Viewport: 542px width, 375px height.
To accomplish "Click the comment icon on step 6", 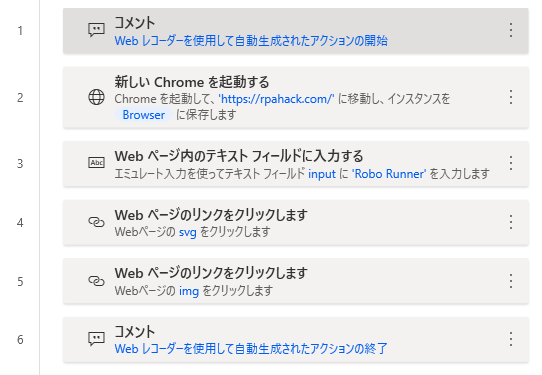I will tap(96, 339).
